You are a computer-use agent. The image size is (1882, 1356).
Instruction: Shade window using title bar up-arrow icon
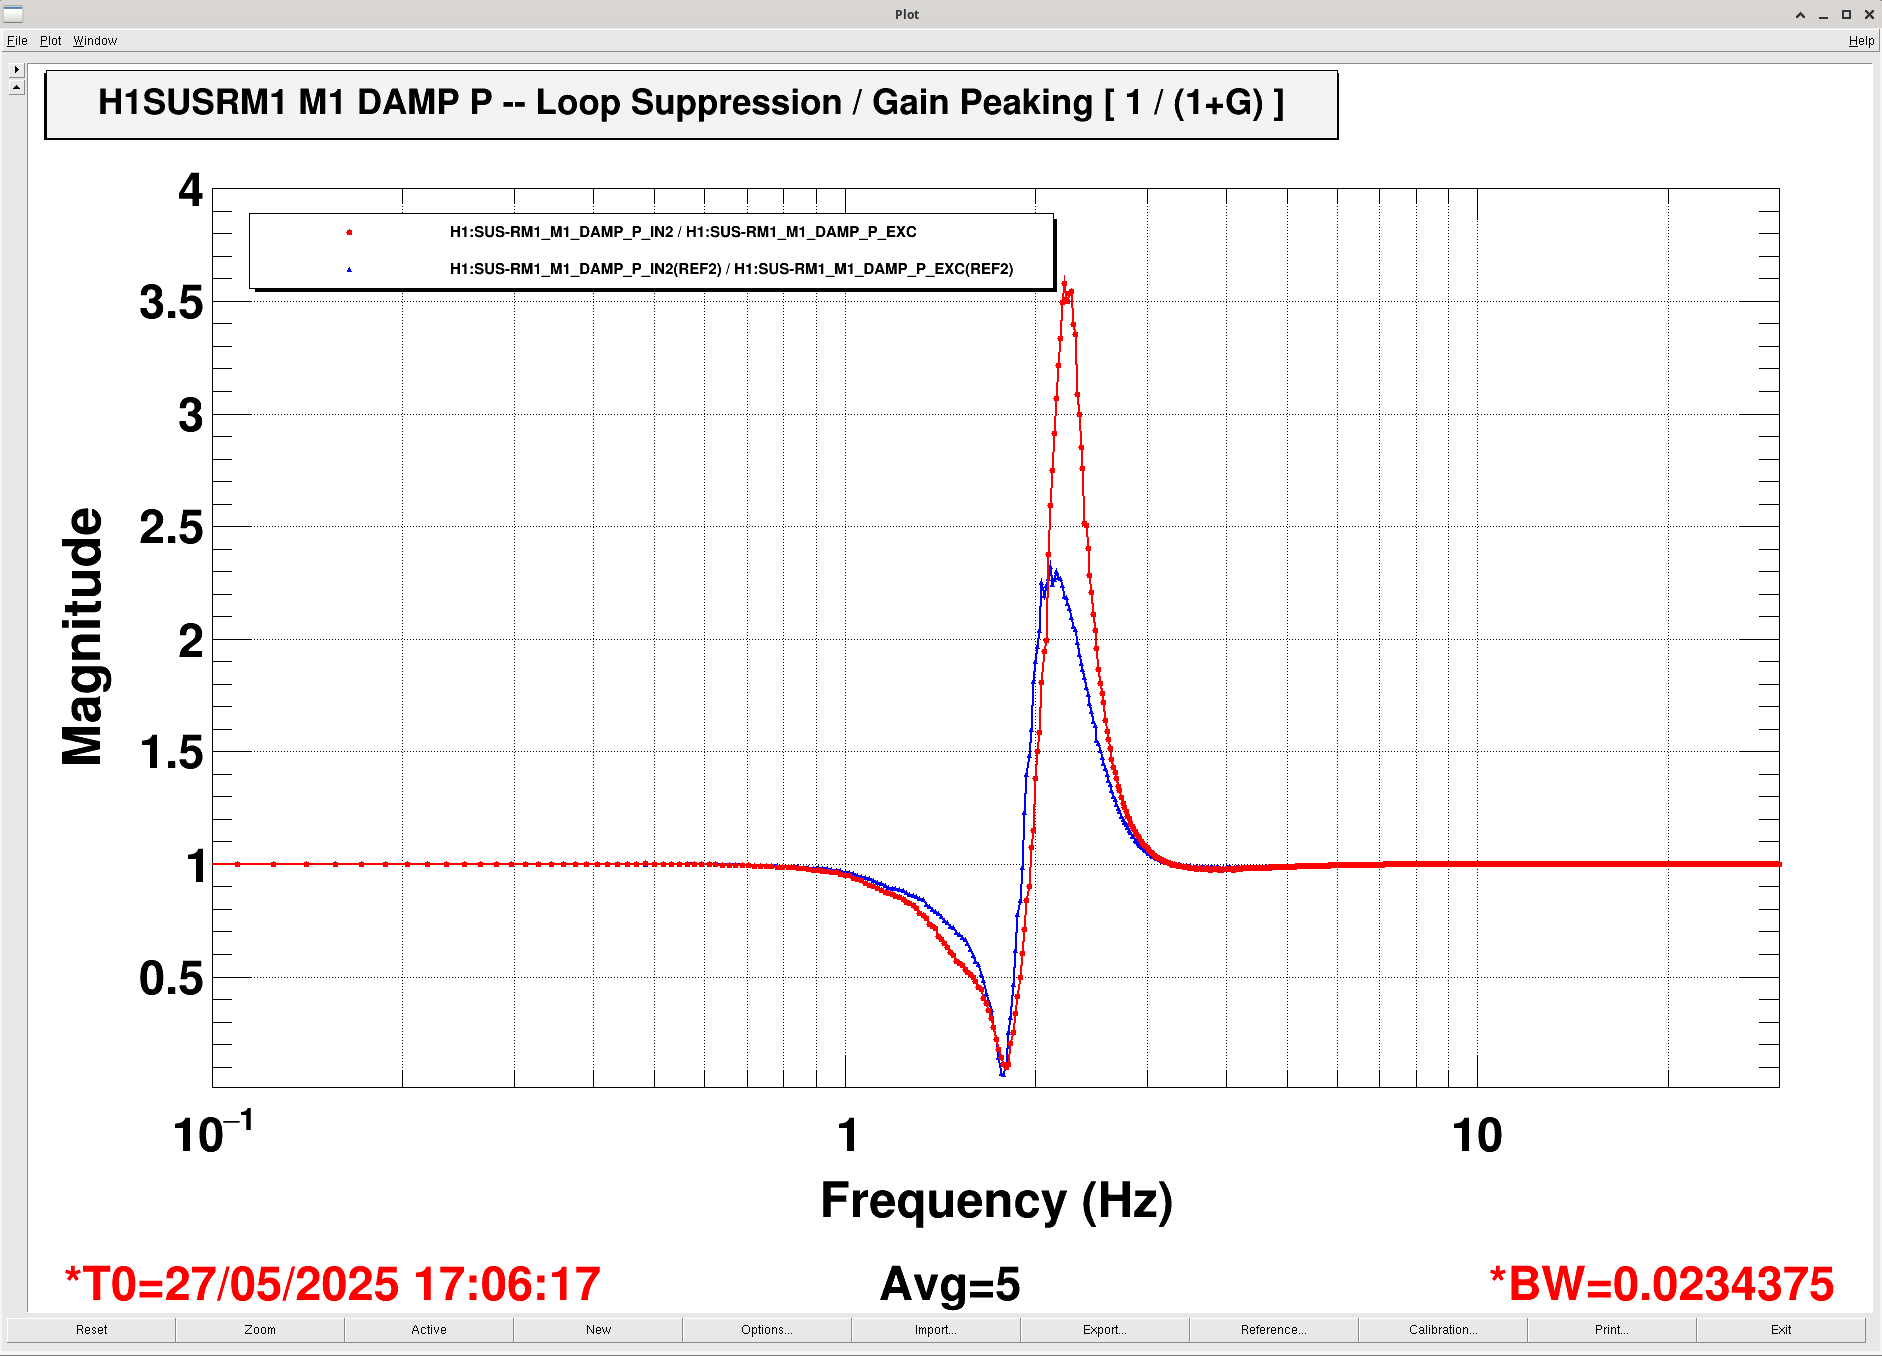pyautogui.click(x=1800, y=14)
